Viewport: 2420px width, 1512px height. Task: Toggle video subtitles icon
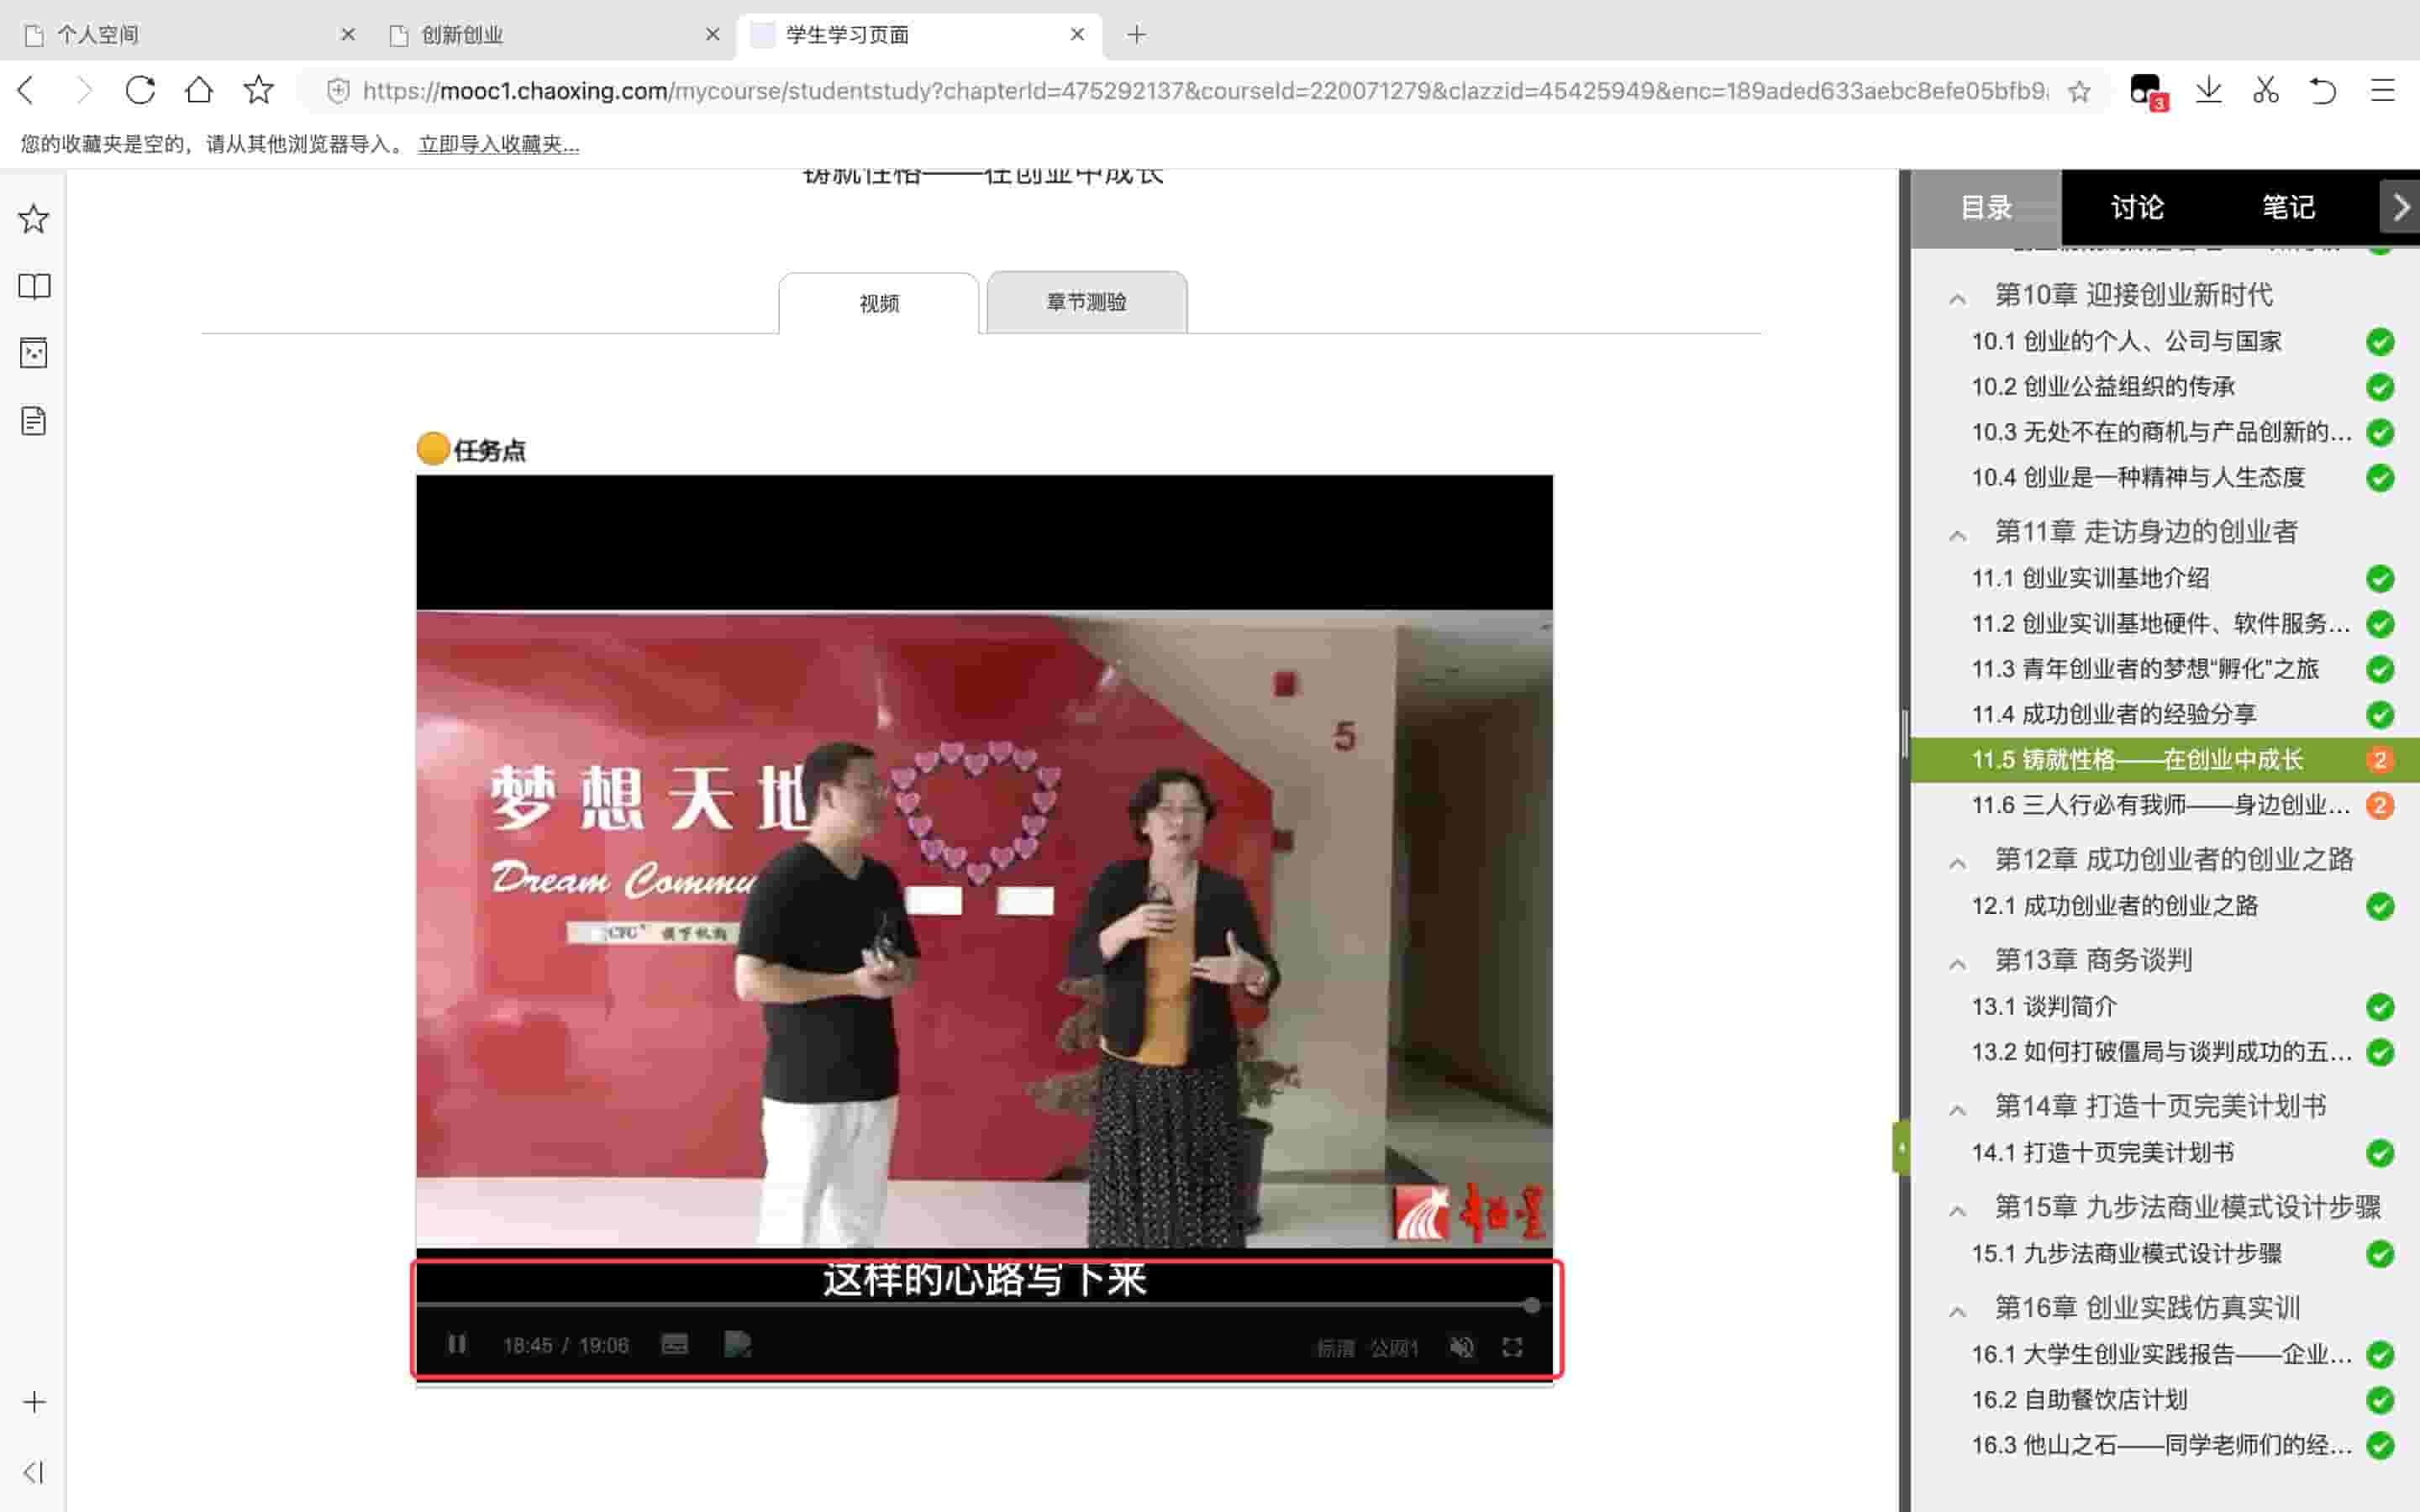tap(675, 1345)
